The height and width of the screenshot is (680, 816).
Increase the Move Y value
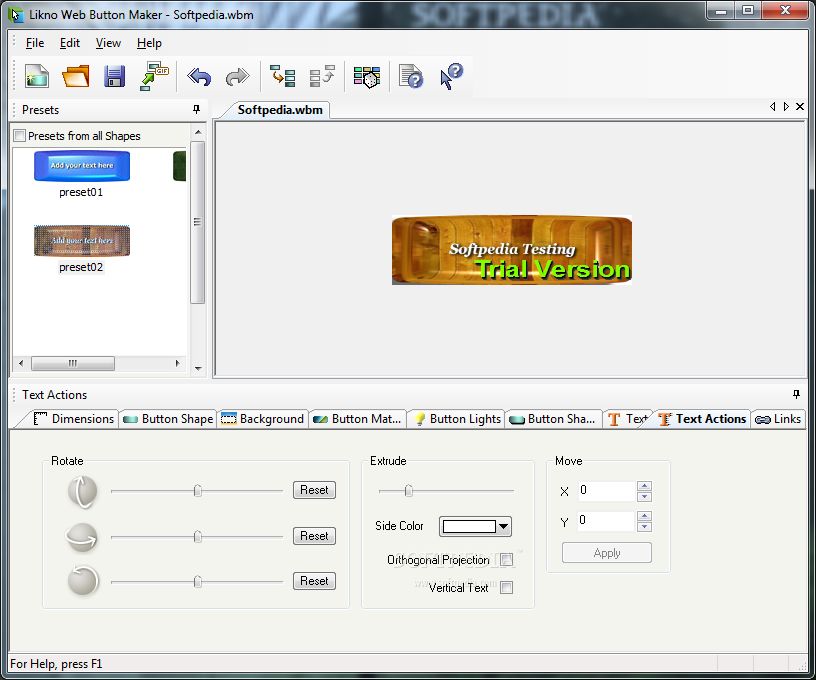tap(644, 516)
